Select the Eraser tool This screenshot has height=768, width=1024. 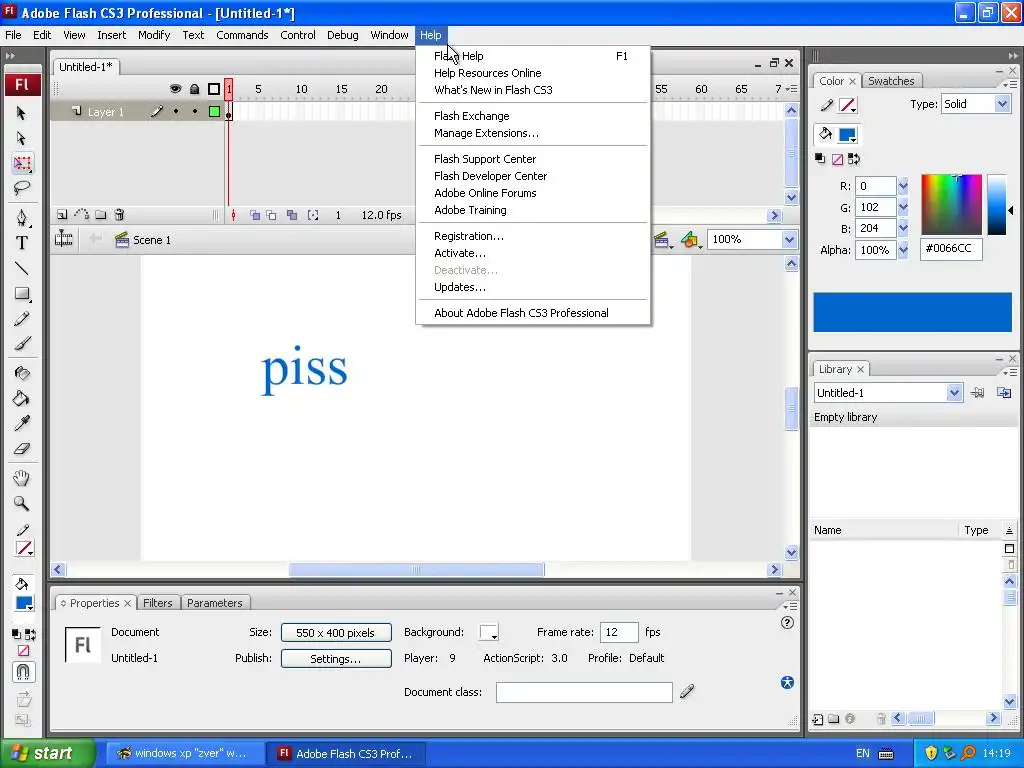coord(22,449)
